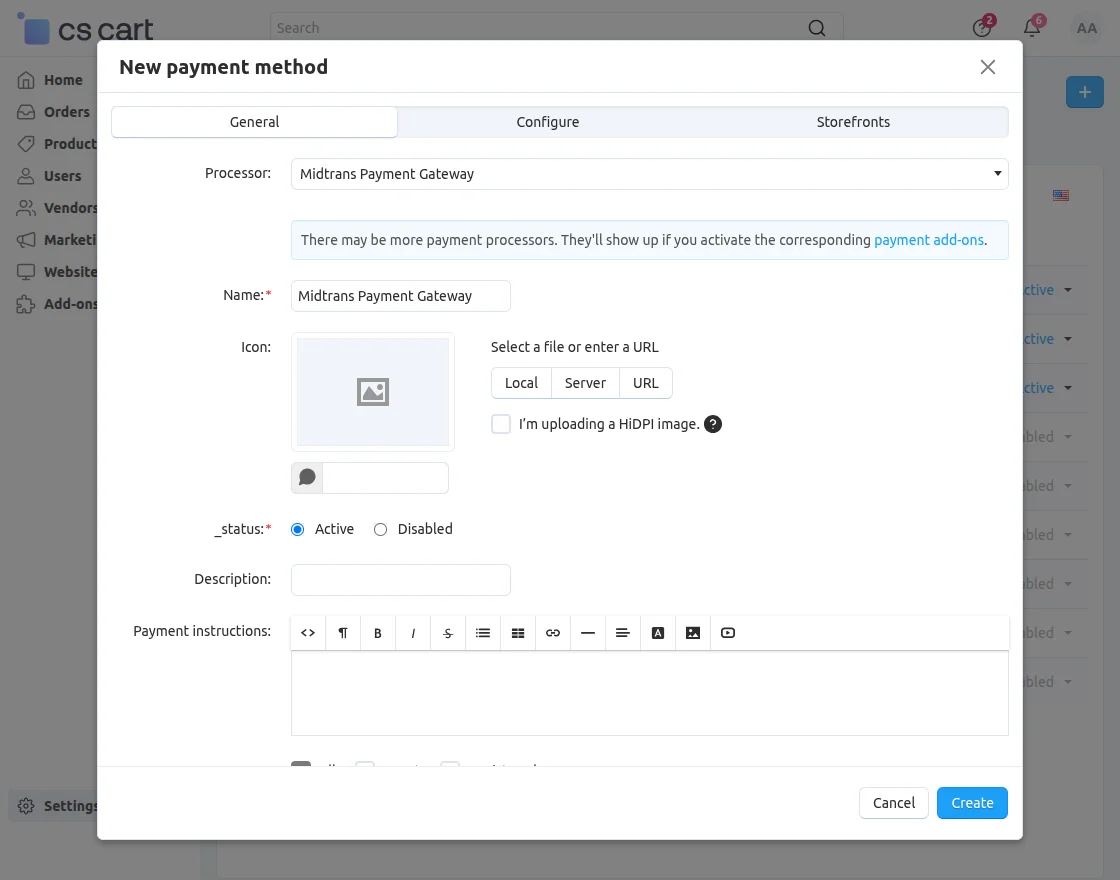Viewport: 1120px width, 880px height.
Task: Select the Orders icon in sidebar
Action: pos(27,112)
